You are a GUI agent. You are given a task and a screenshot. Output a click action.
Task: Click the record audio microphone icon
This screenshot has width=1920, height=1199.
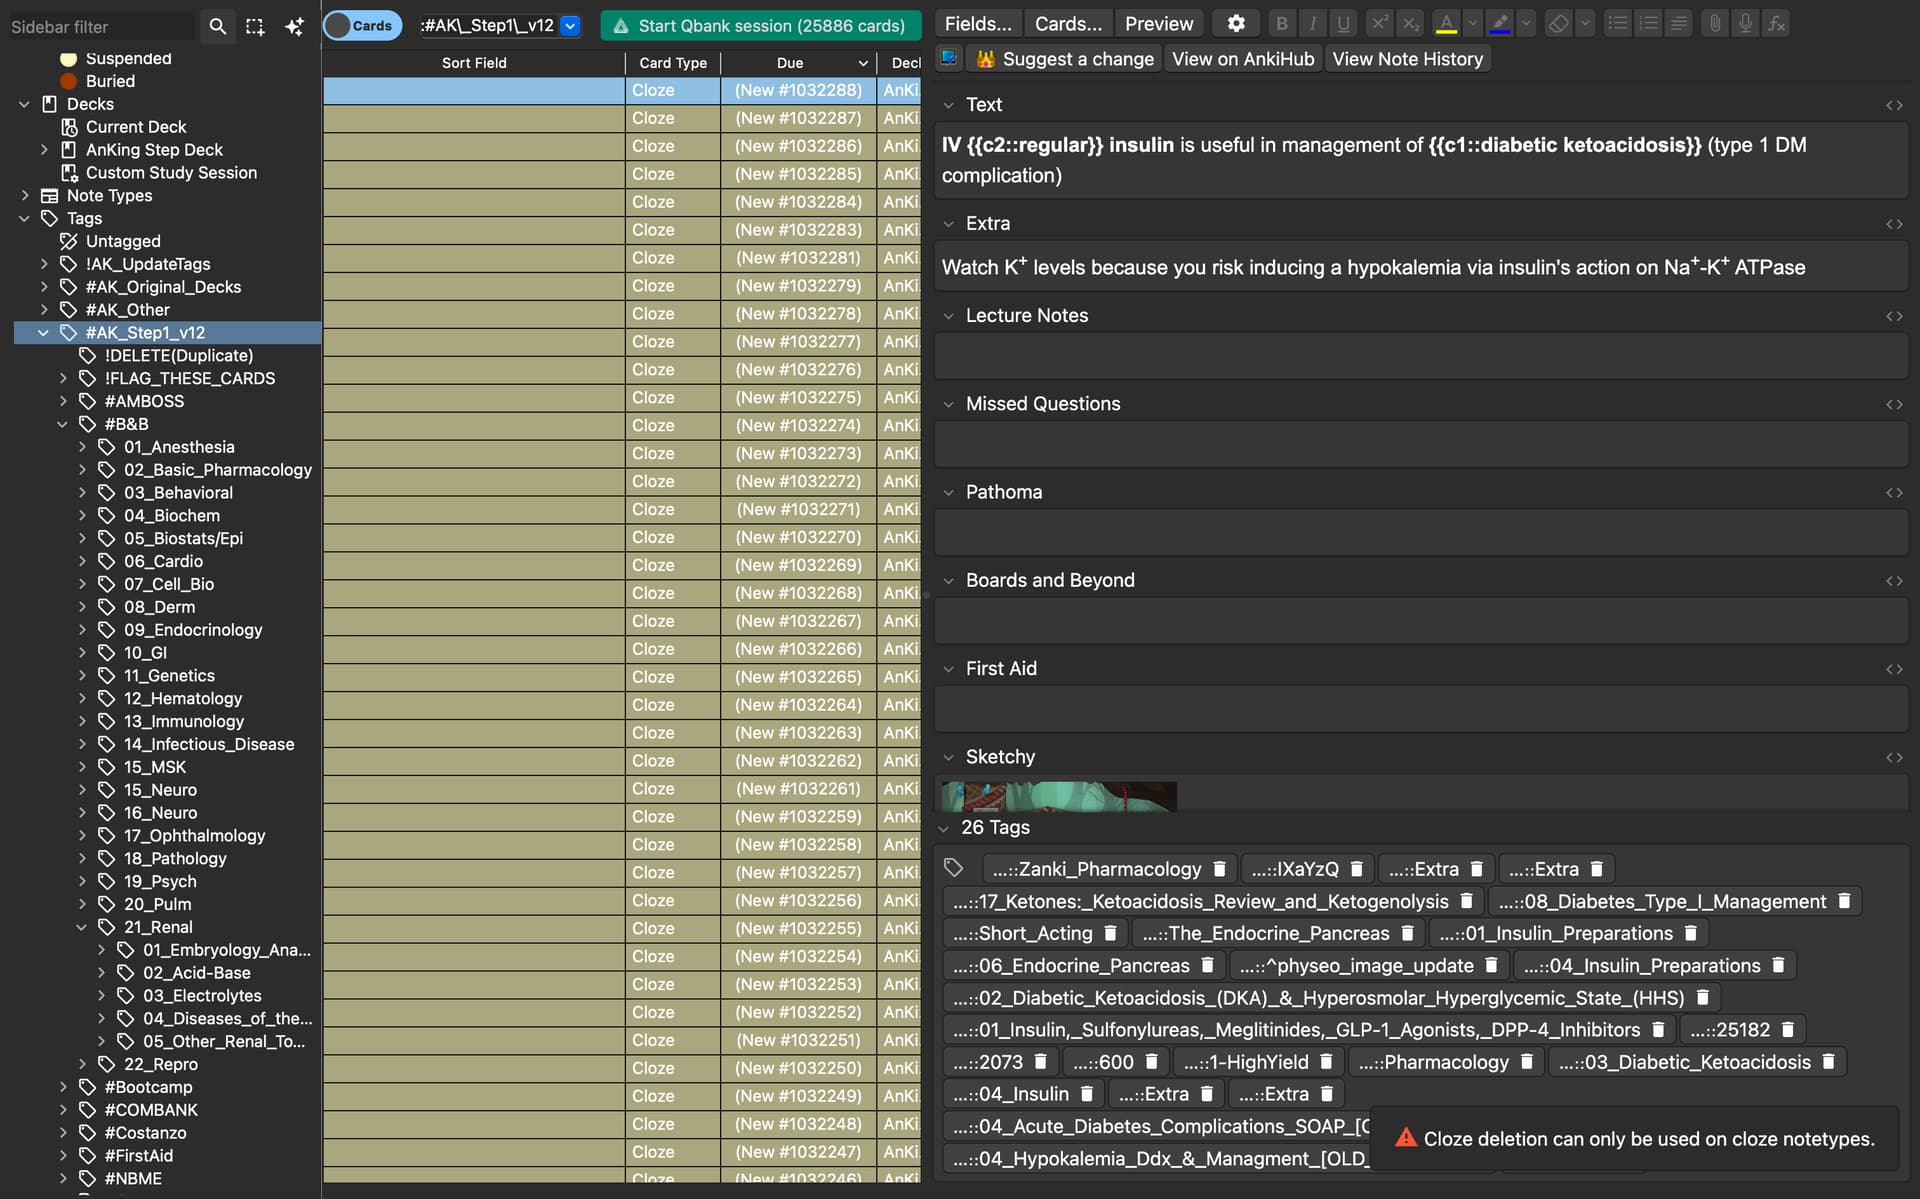point(1745,23)
